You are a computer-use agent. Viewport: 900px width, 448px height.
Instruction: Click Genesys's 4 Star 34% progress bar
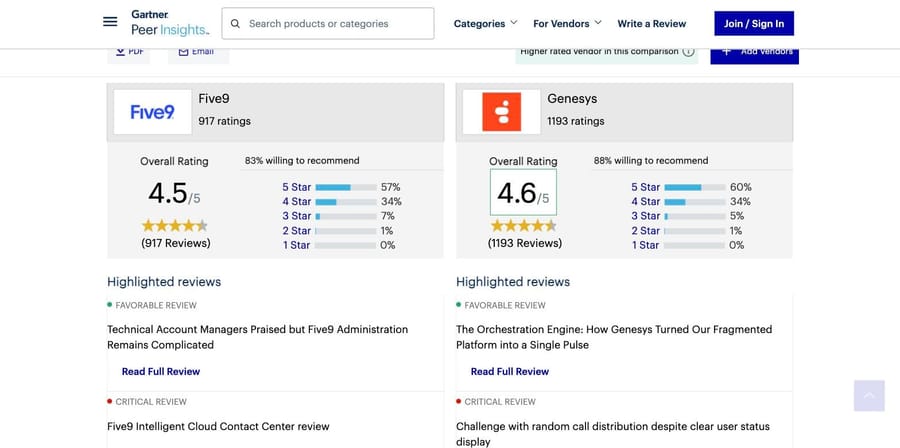pos(695,202)
